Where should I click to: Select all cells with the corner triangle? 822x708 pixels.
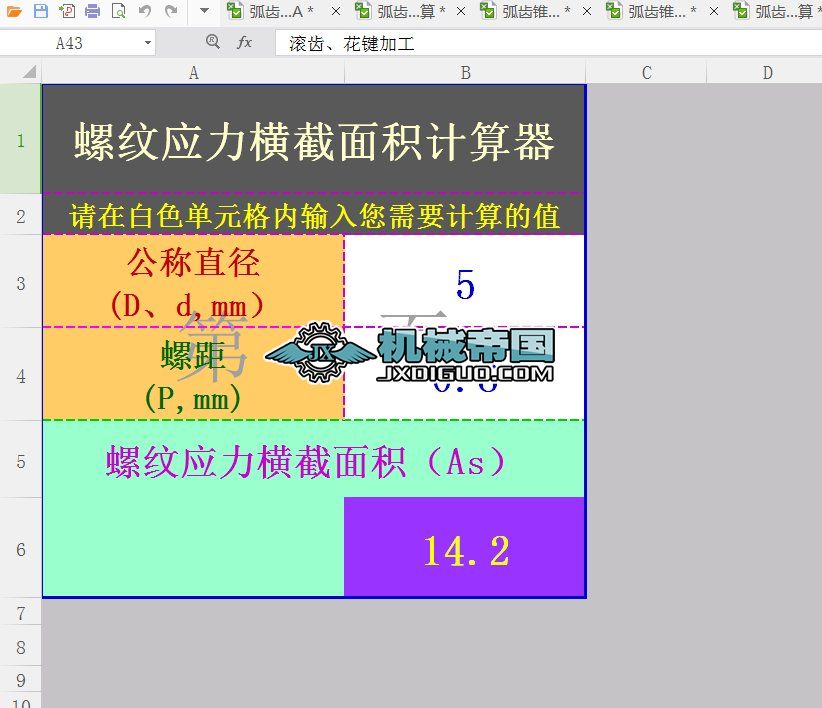point(29,71)
